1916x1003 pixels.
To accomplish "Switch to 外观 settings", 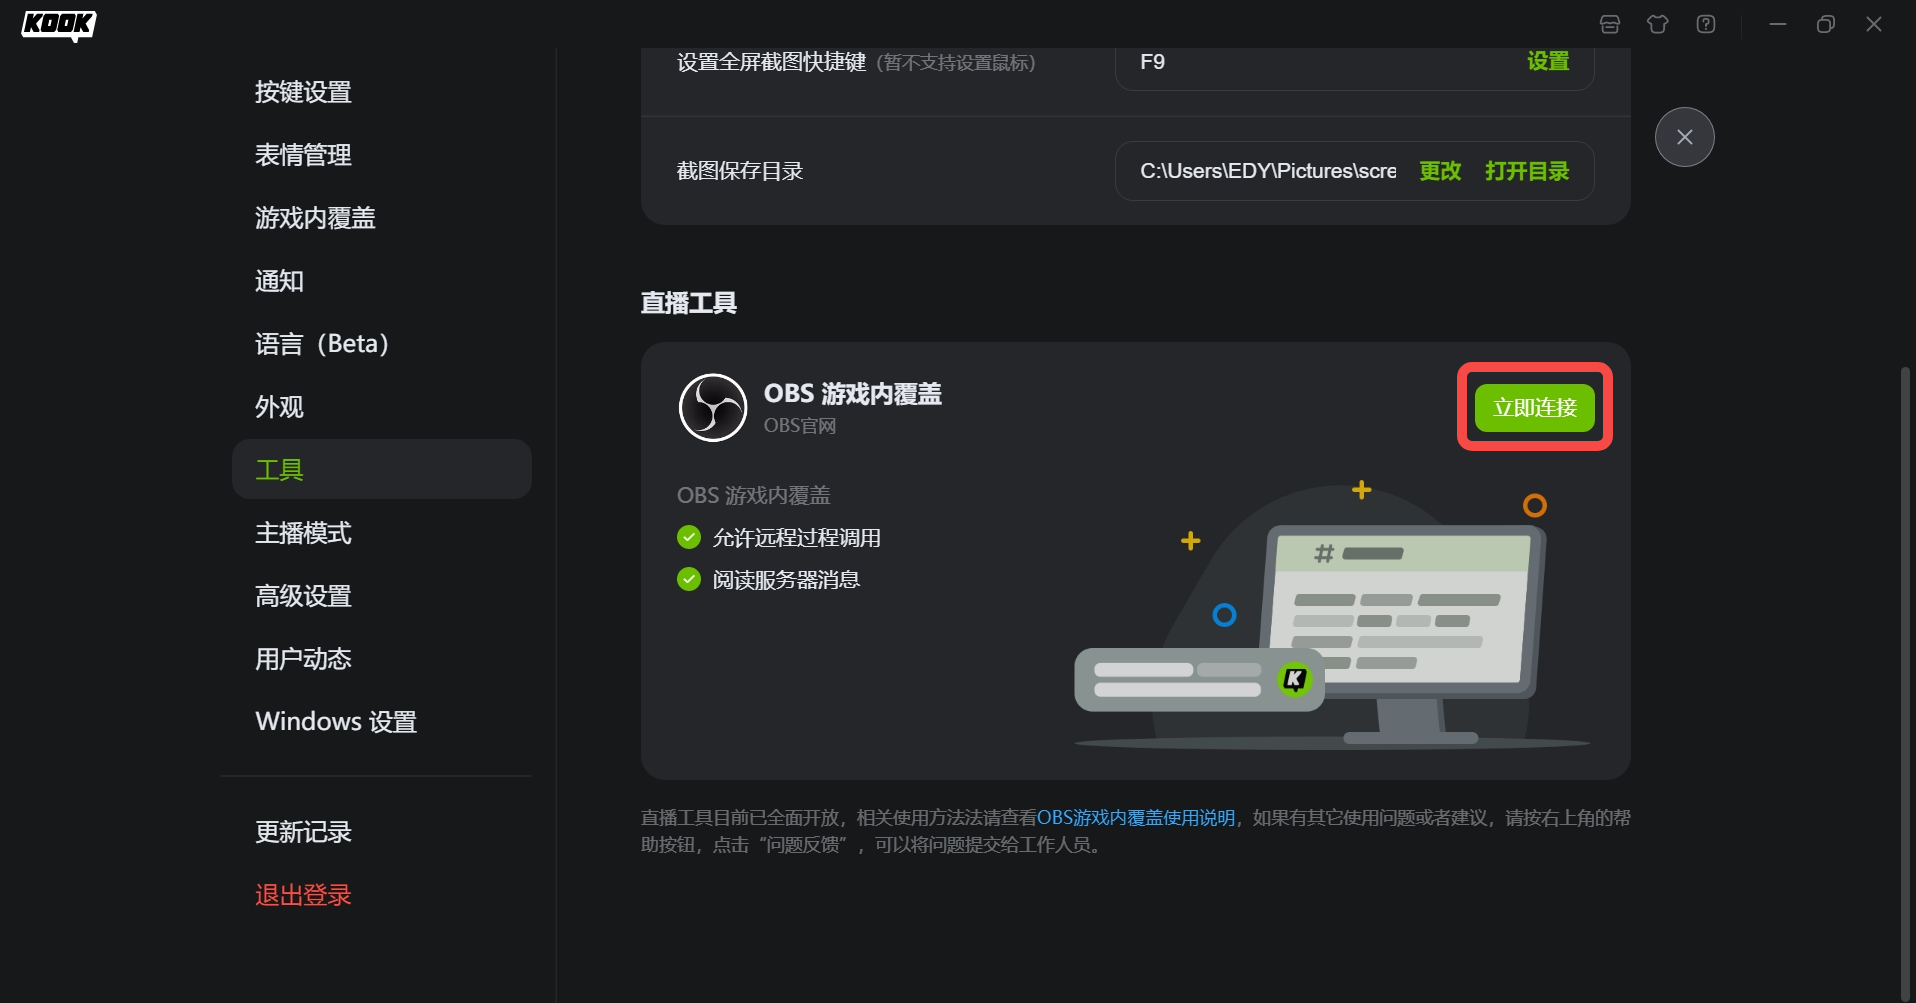I will [382, 407].
